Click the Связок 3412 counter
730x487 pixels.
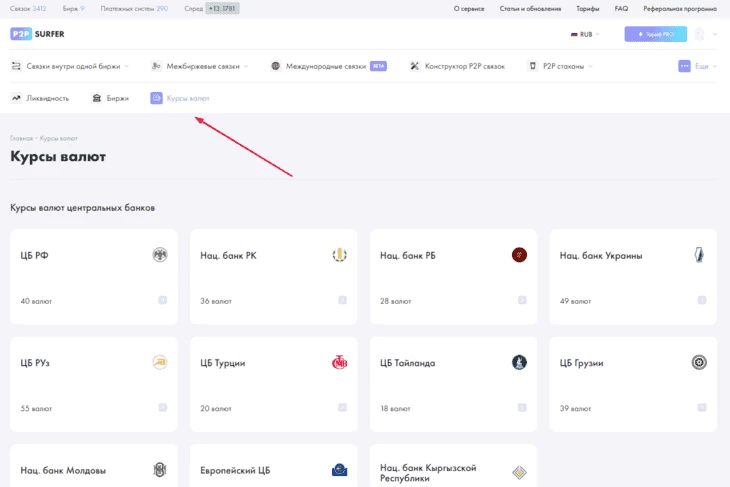pos(28,8)
